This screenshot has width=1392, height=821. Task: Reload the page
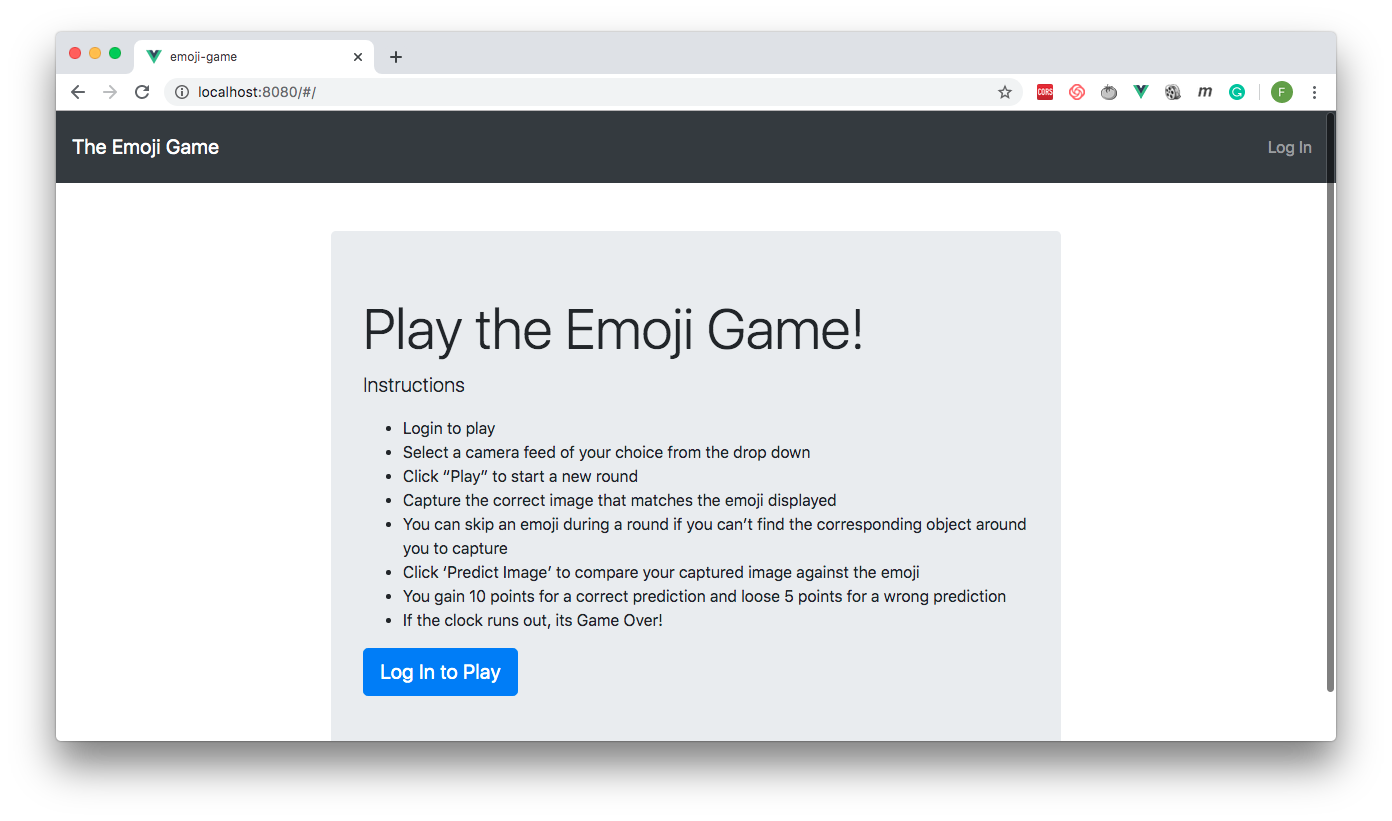[142, 92]
